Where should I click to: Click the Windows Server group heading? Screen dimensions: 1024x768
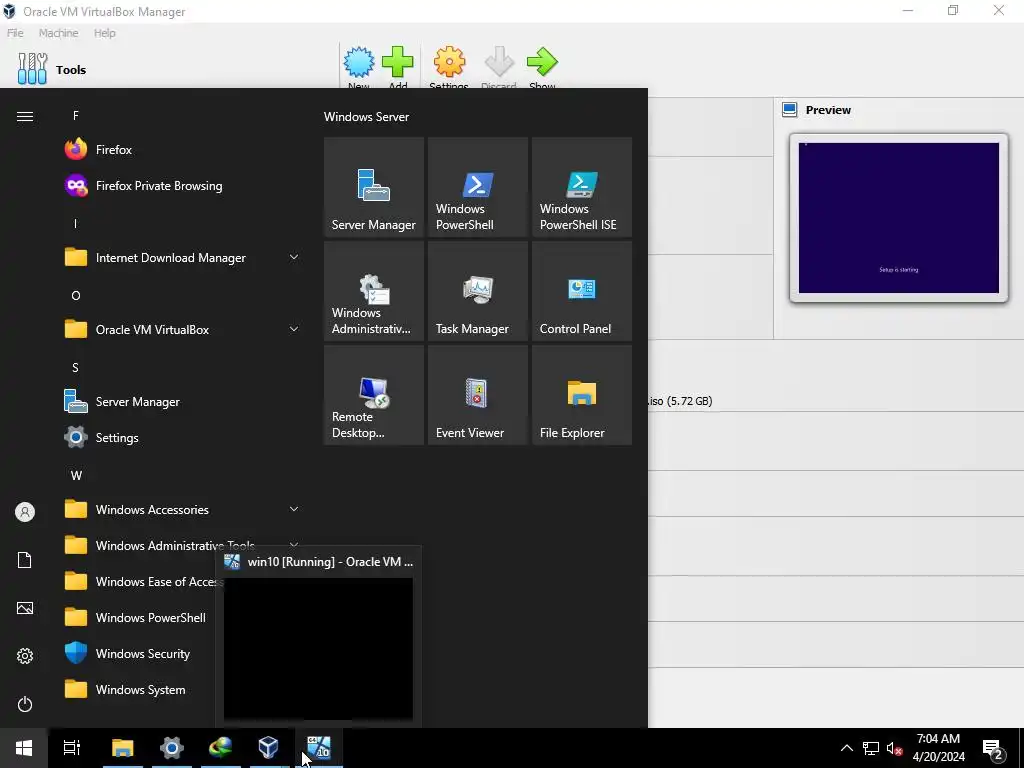point(366,117)
